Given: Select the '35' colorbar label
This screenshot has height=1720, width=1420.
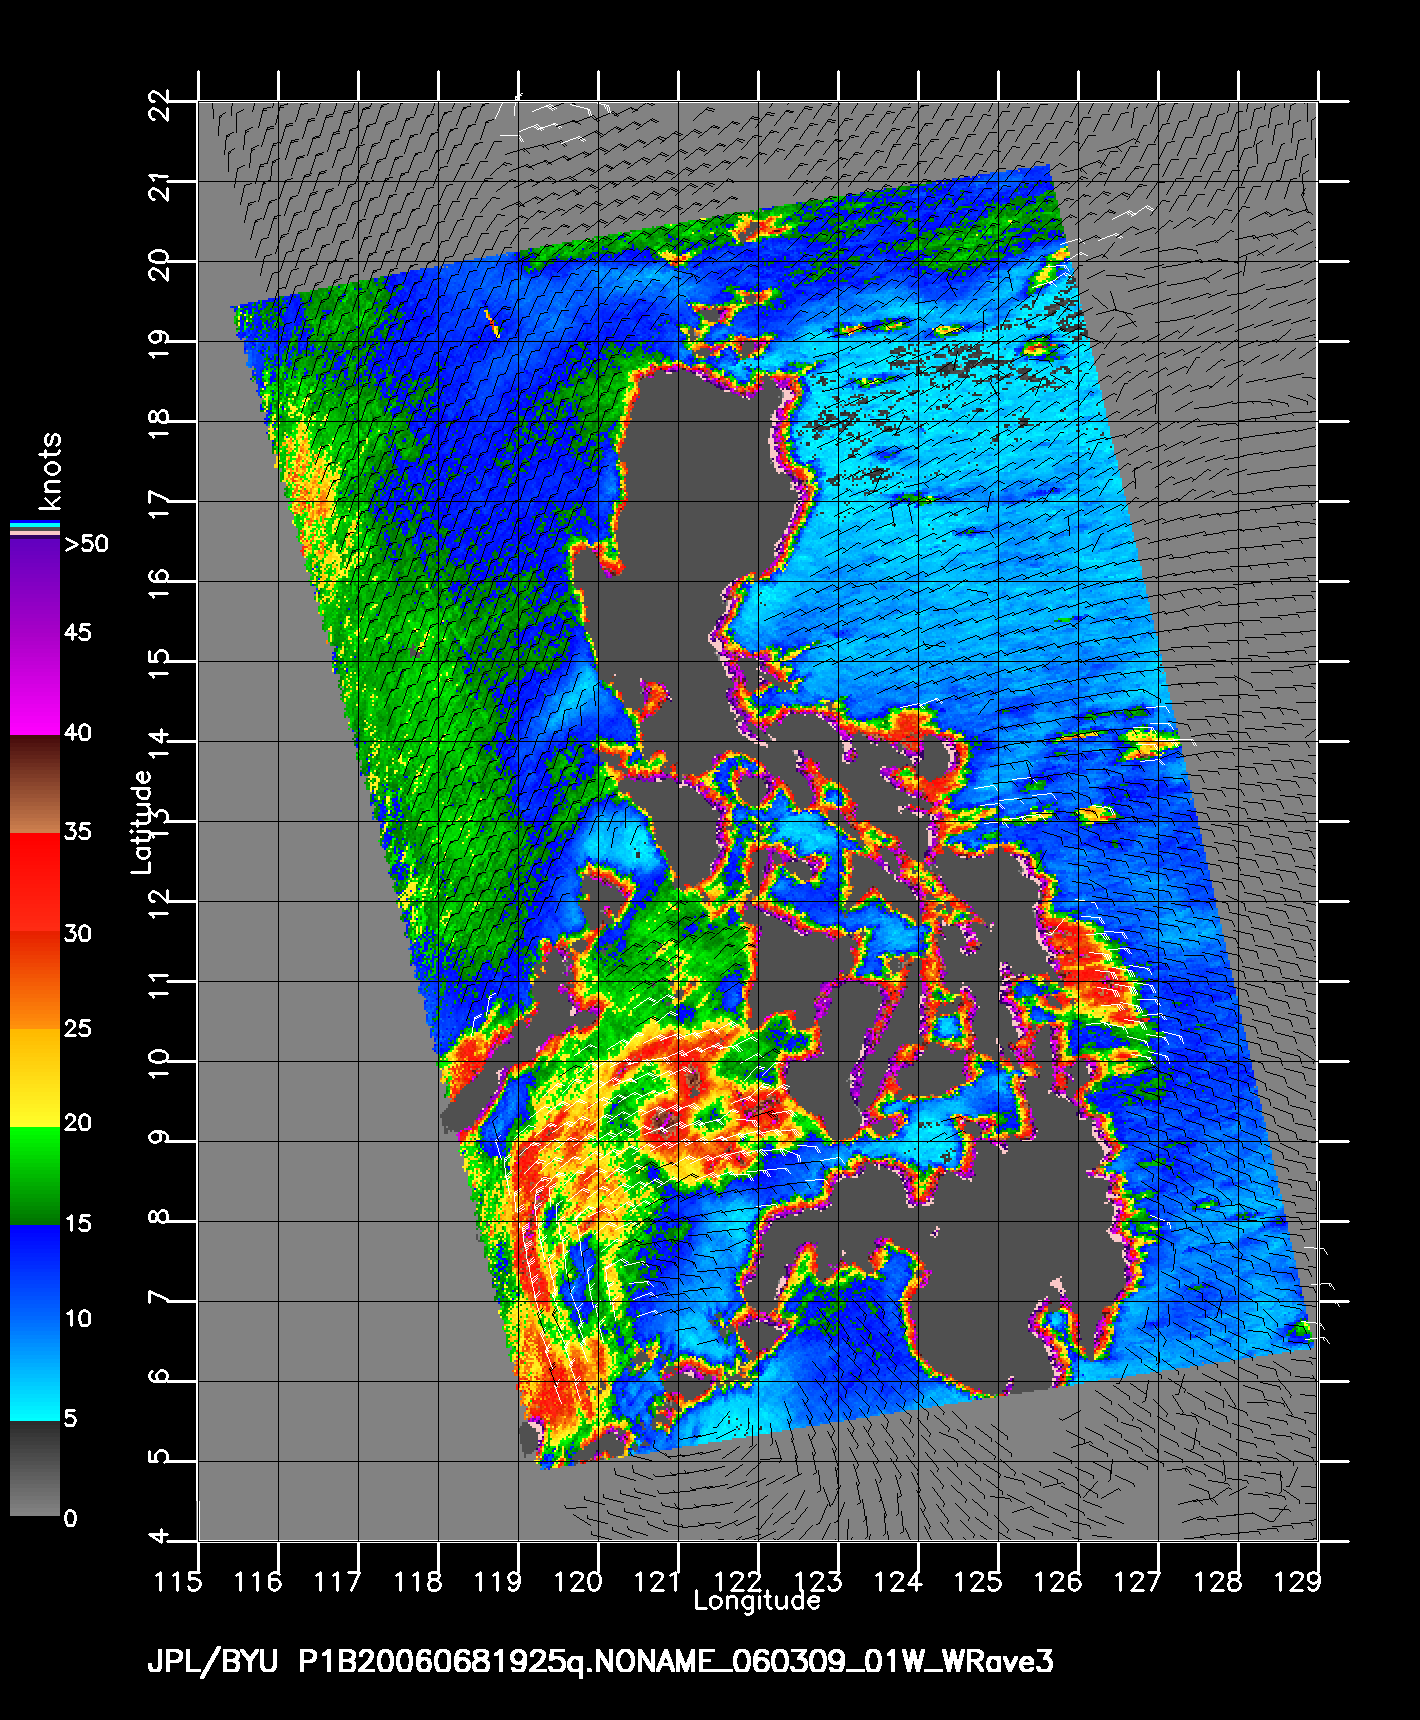Looking at the screenshot, I should (78, 832).
